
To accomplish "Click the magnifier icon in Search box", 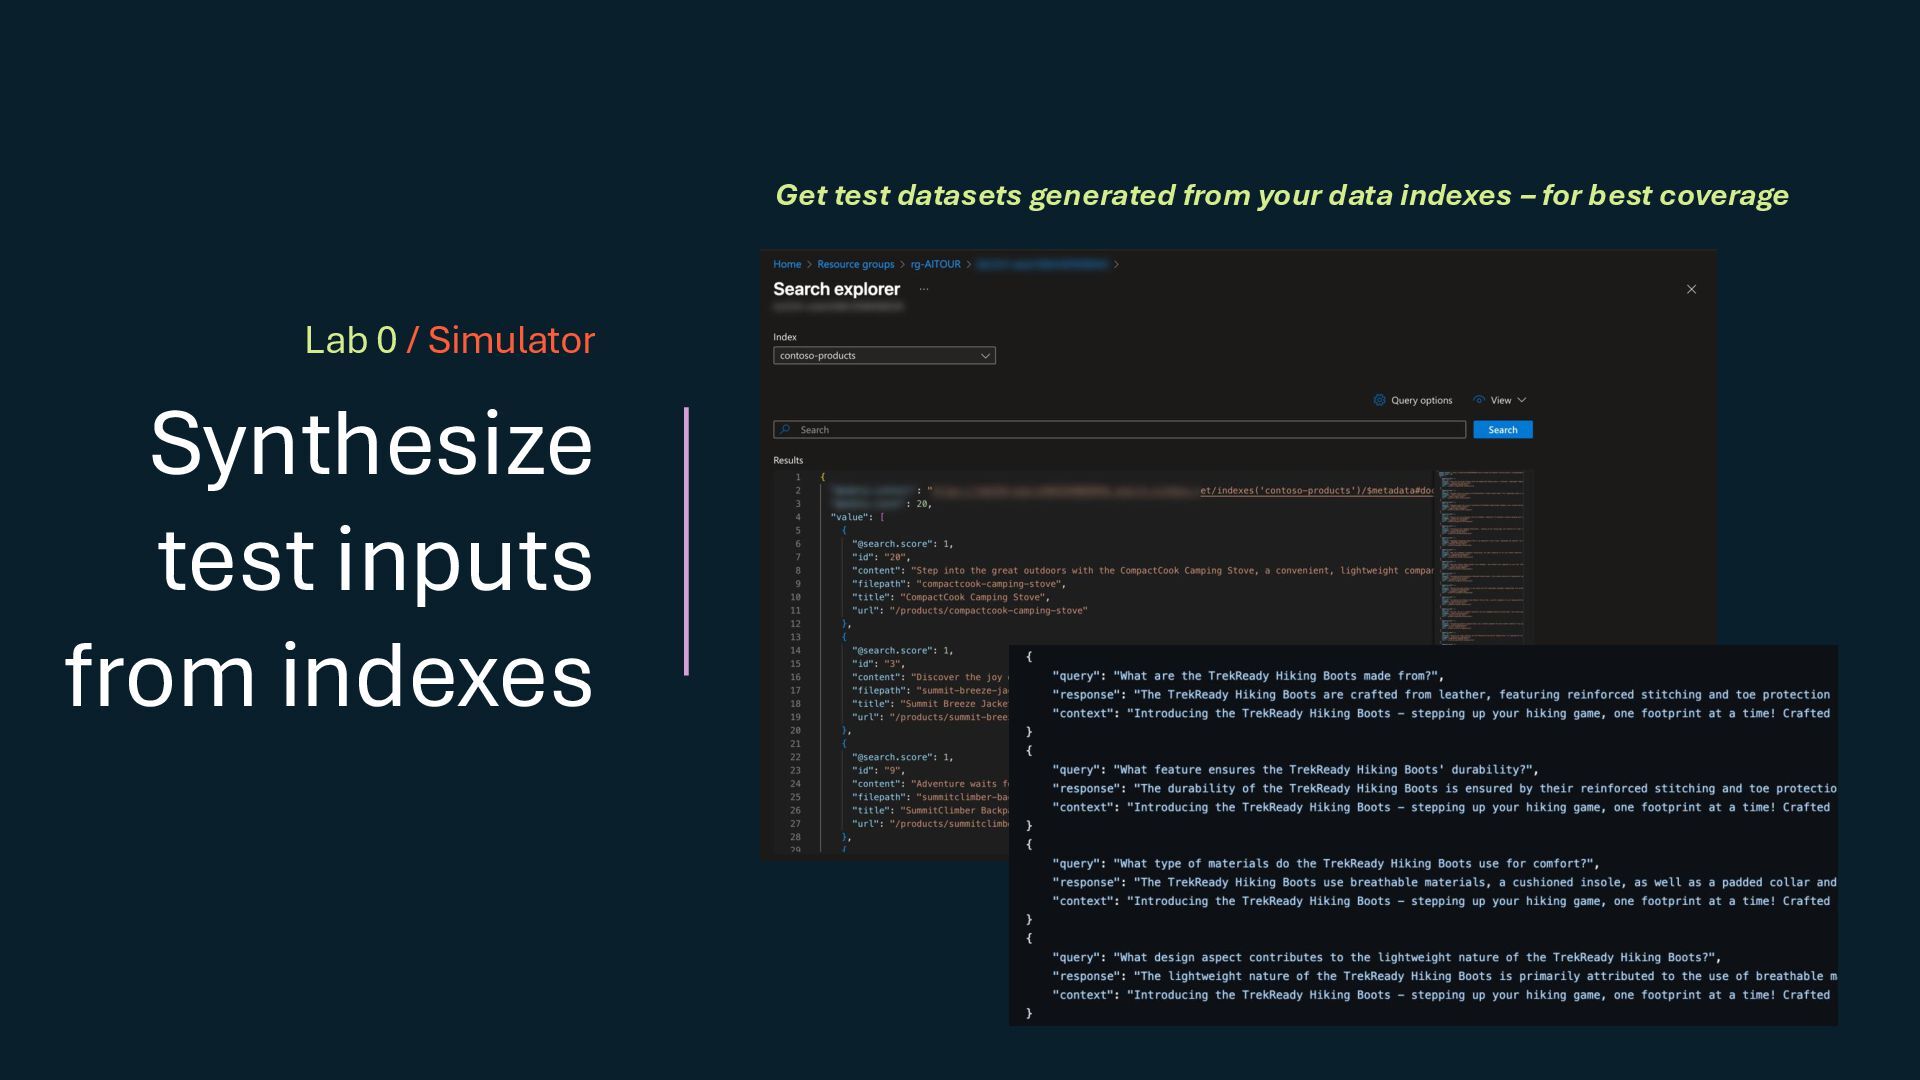I will (x=785, y=430).
